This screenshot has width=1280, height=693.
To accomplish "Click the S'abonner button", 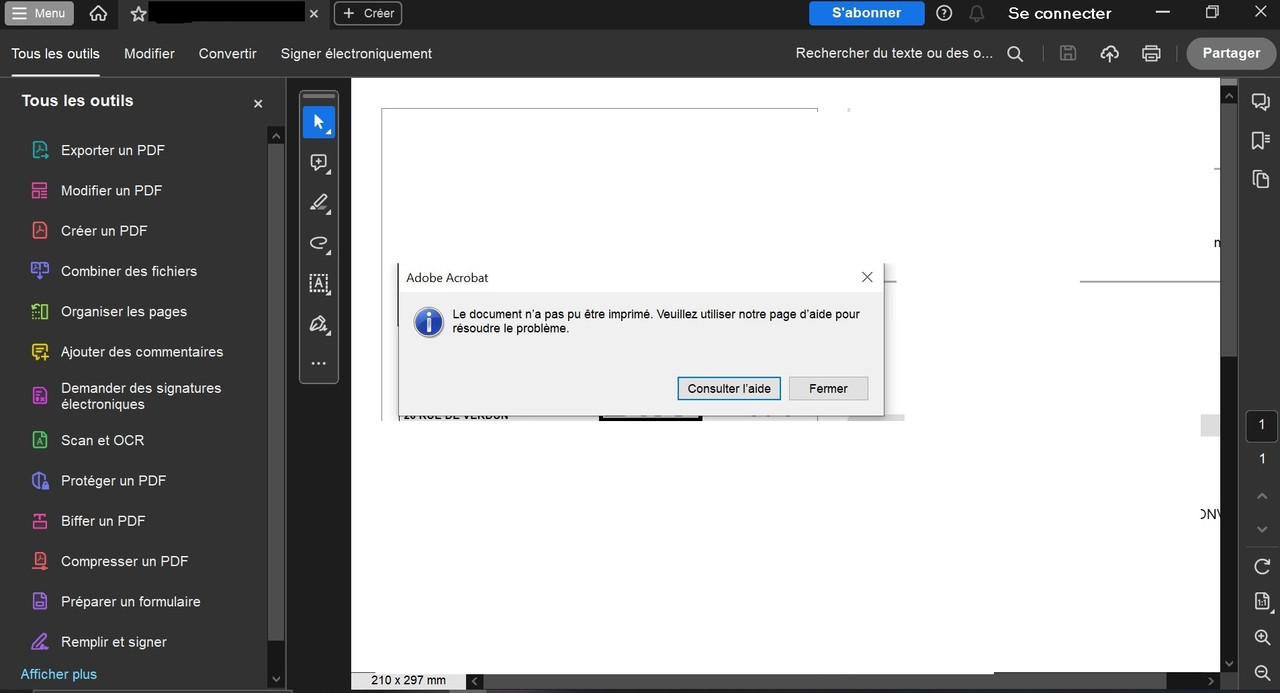I will [866, 13].
